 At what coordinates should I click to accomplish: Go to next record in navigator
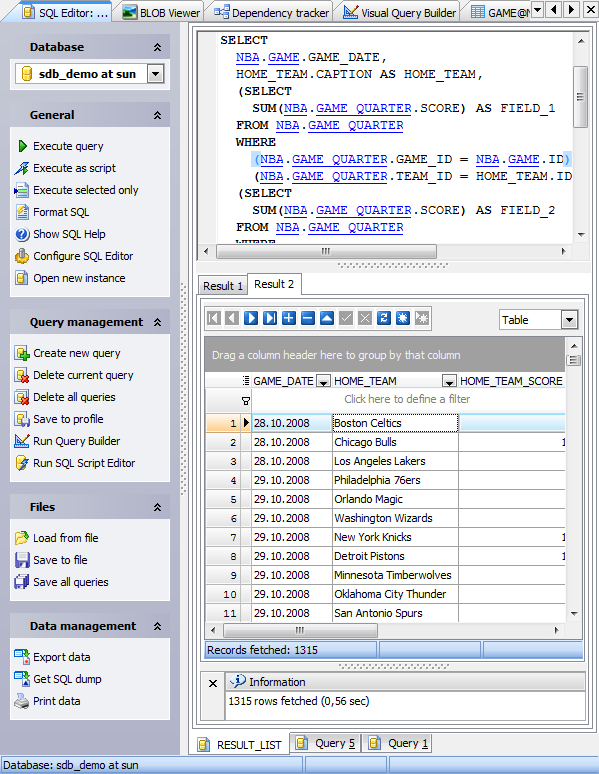pos(251,318)
